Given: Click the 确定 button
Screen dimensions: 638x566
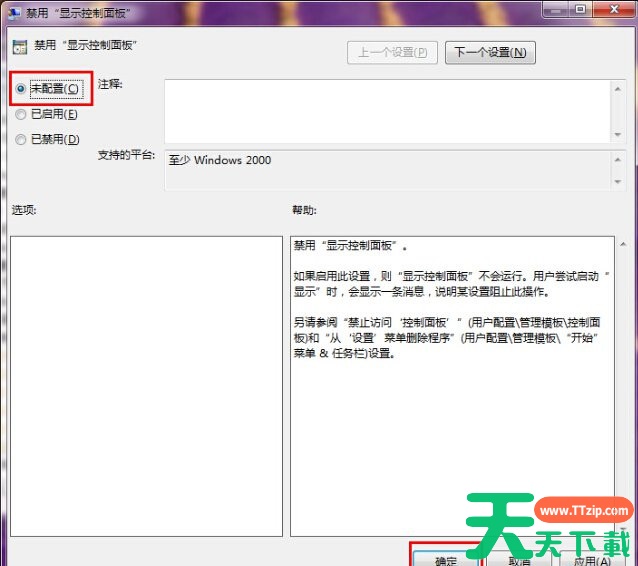Looking at the screenshot, I should [446, 560].
